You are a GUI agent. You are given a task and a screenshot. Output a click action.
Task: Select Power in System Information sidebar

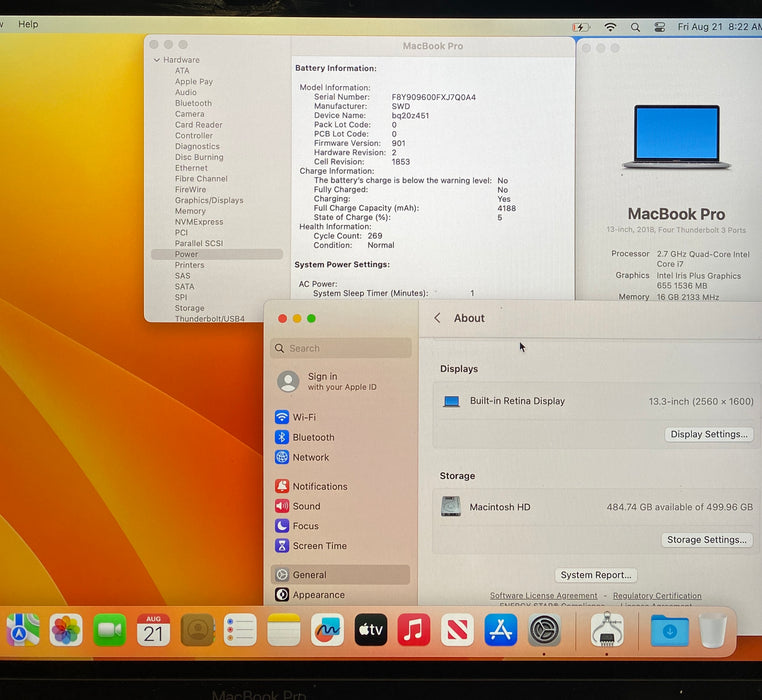click(x=217, y=254)
